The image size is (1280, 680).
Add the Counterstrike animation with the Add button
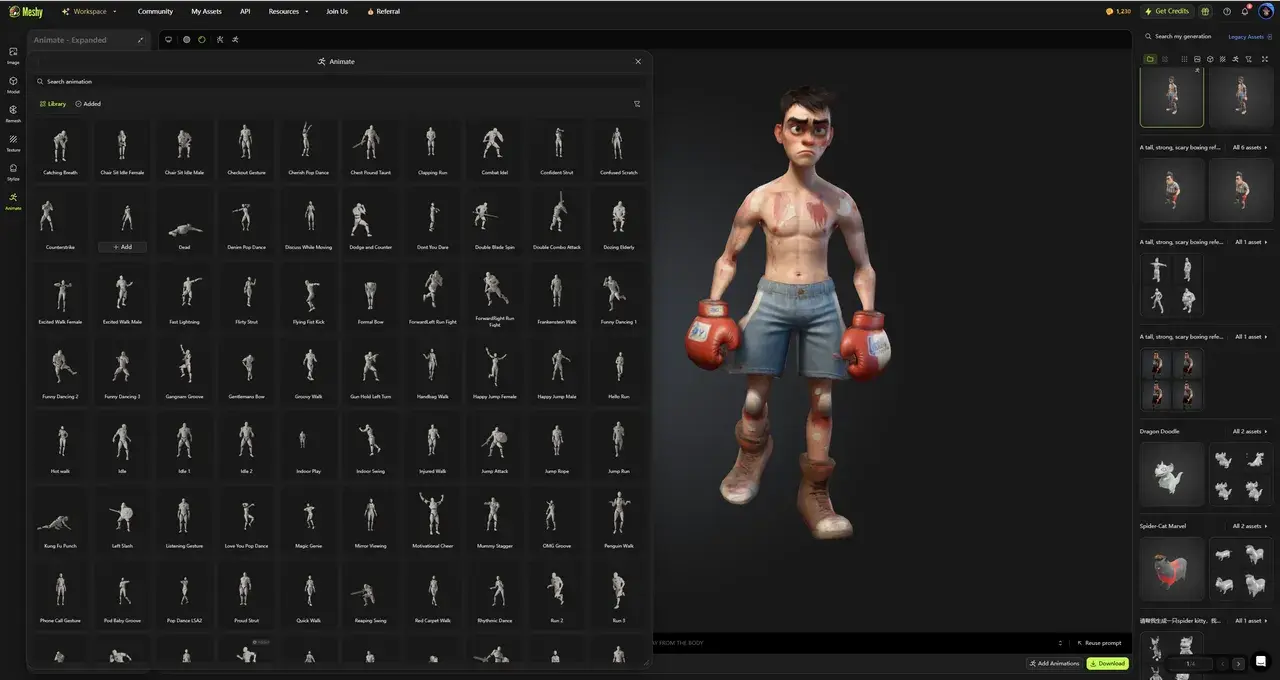point(122,247)
